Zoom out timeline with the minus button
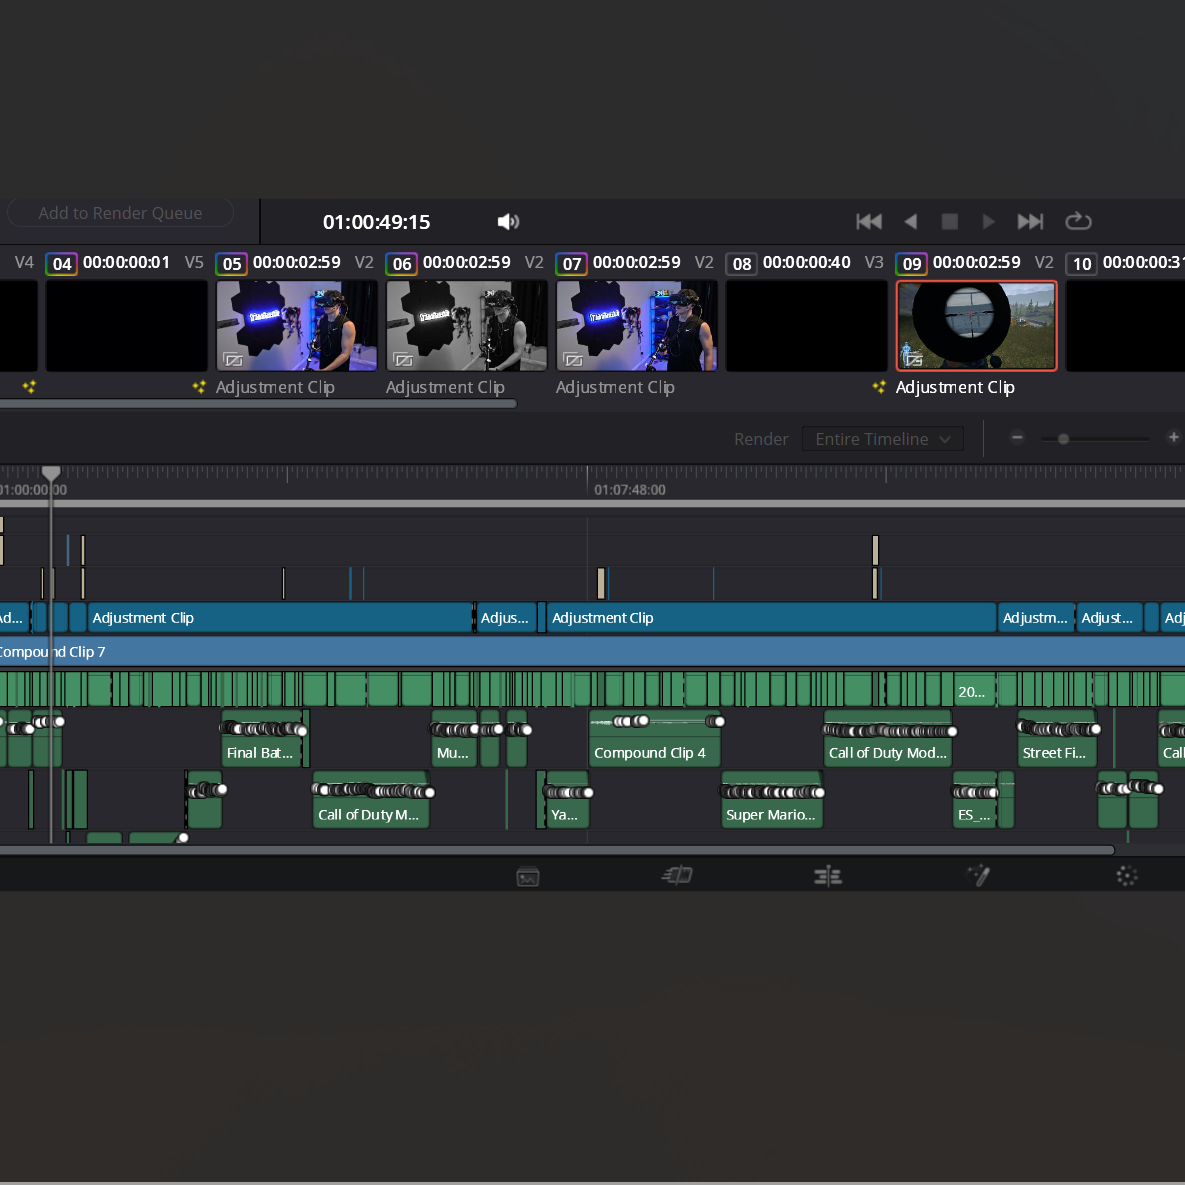1185x1185 pixels. pyautogui.click(x=1017, y=438)
